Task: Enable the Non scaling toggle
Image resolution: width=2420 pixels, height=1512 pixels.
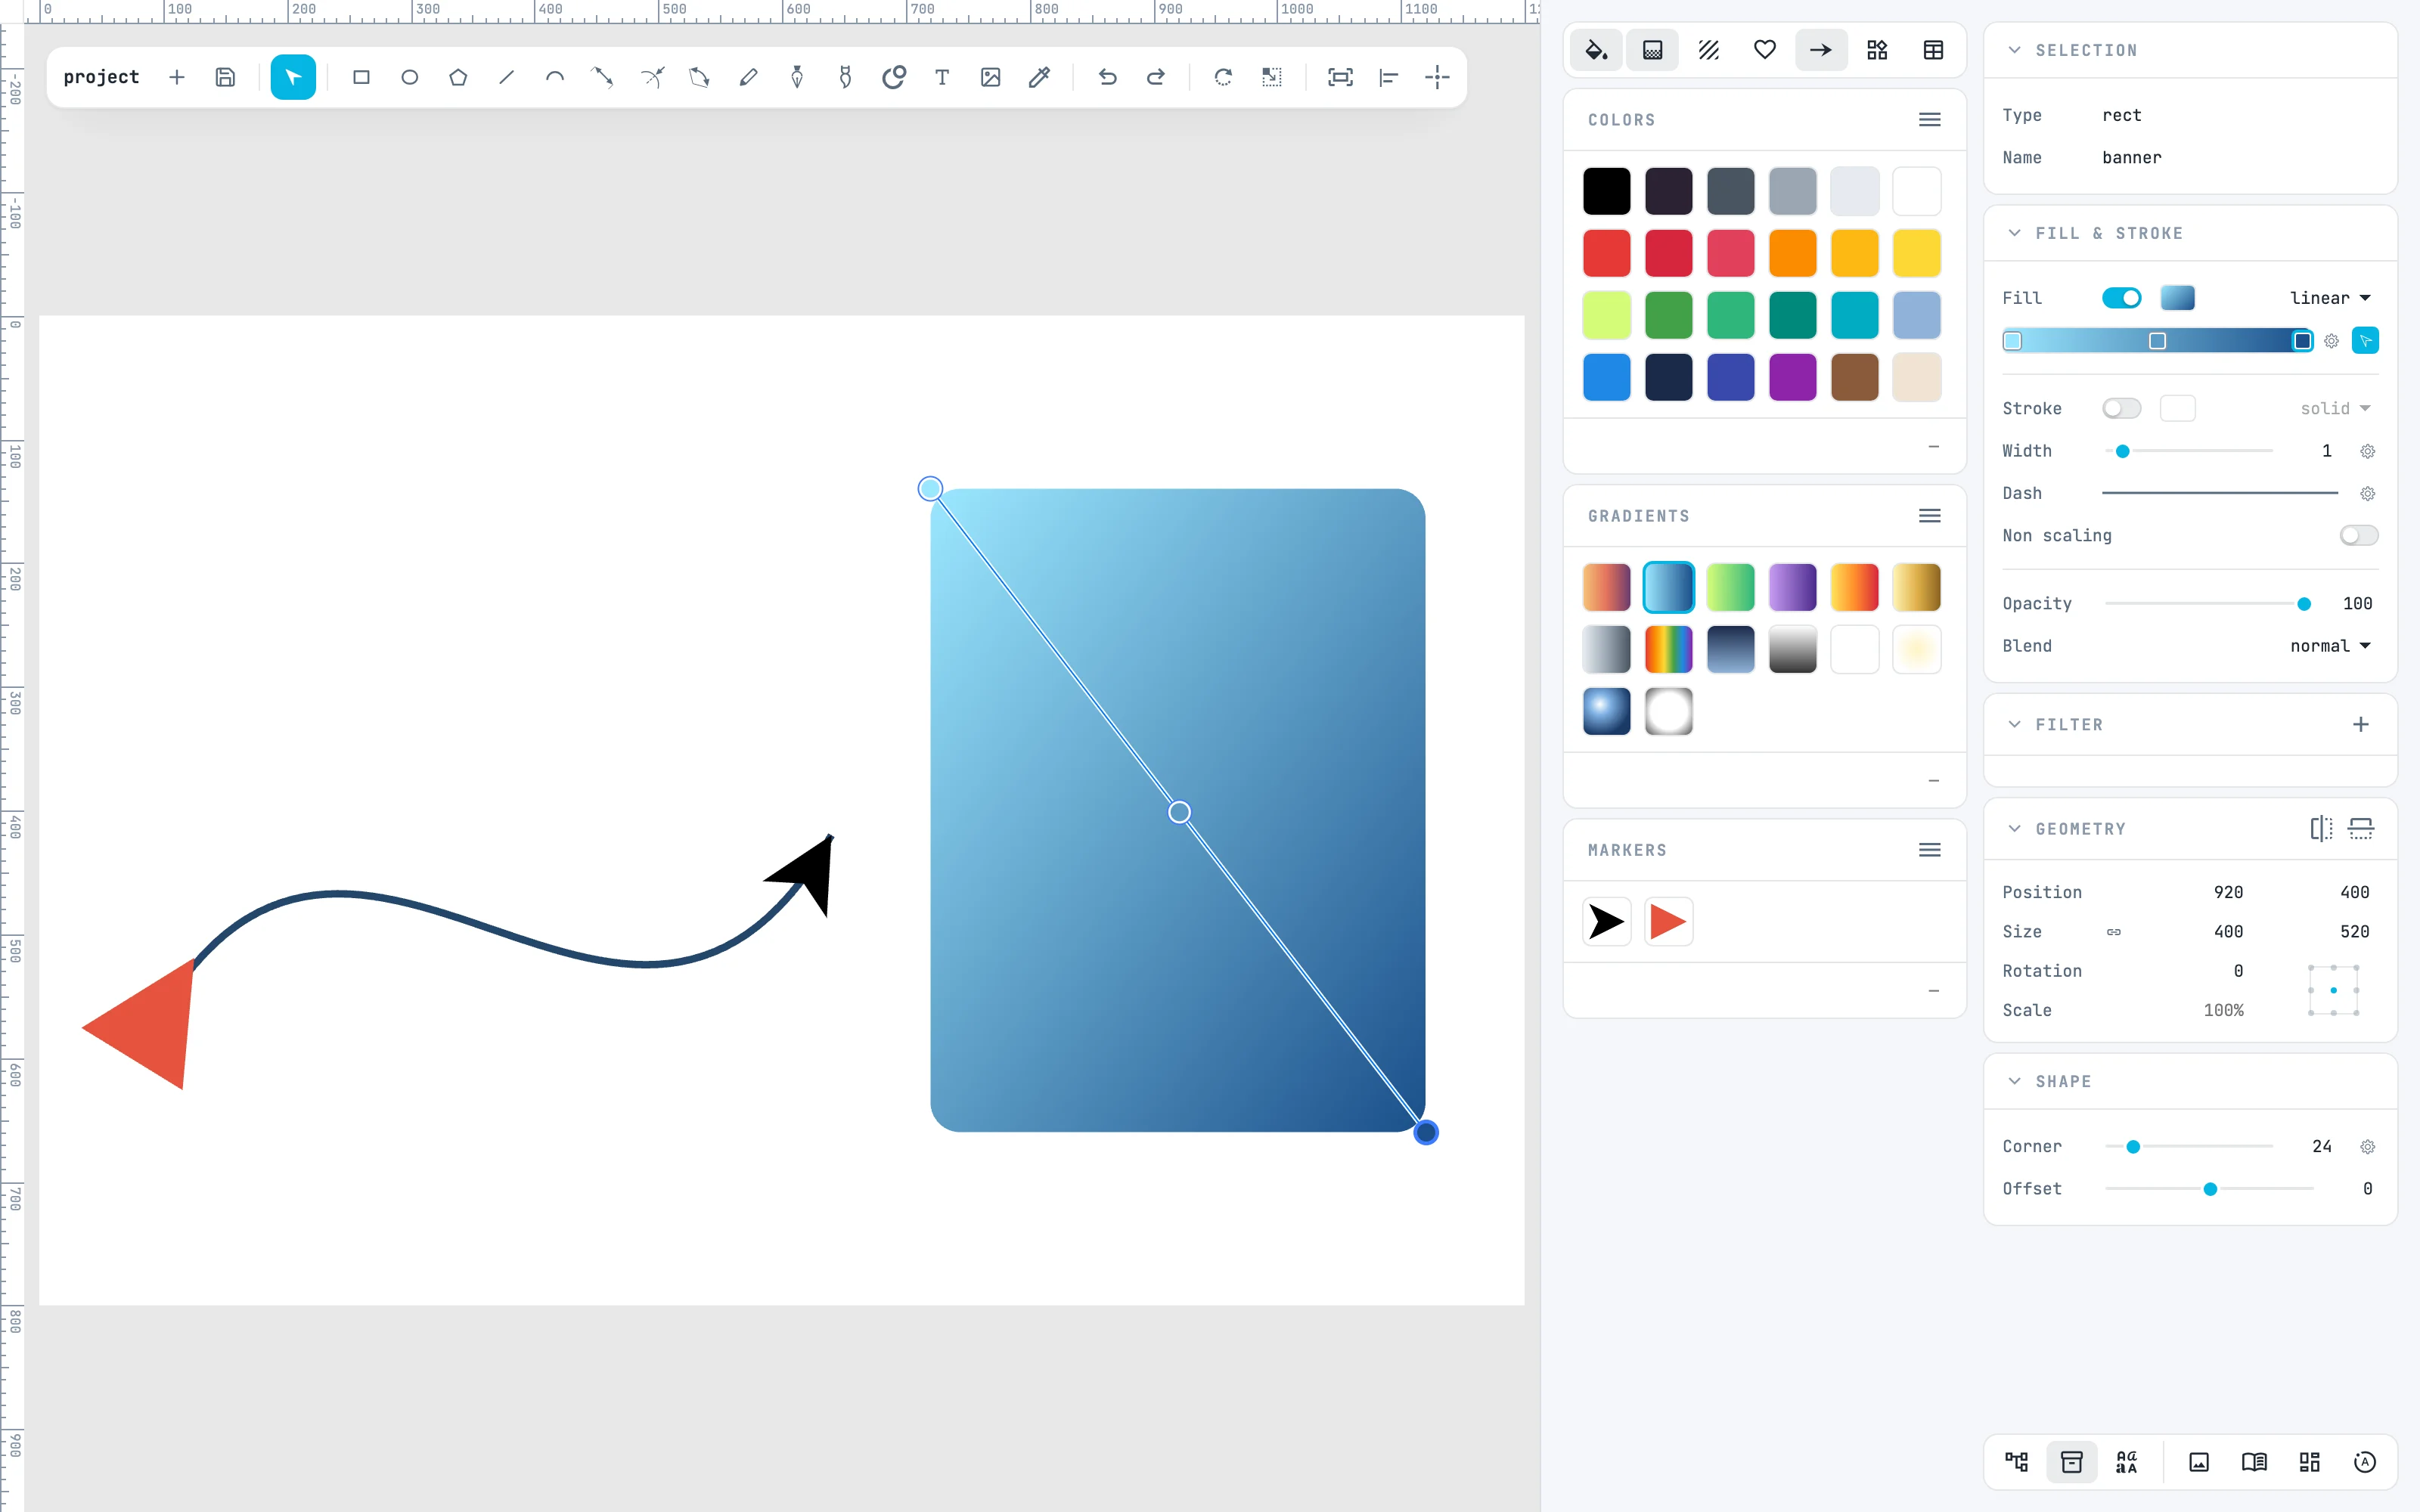Action: [2358, 535]
